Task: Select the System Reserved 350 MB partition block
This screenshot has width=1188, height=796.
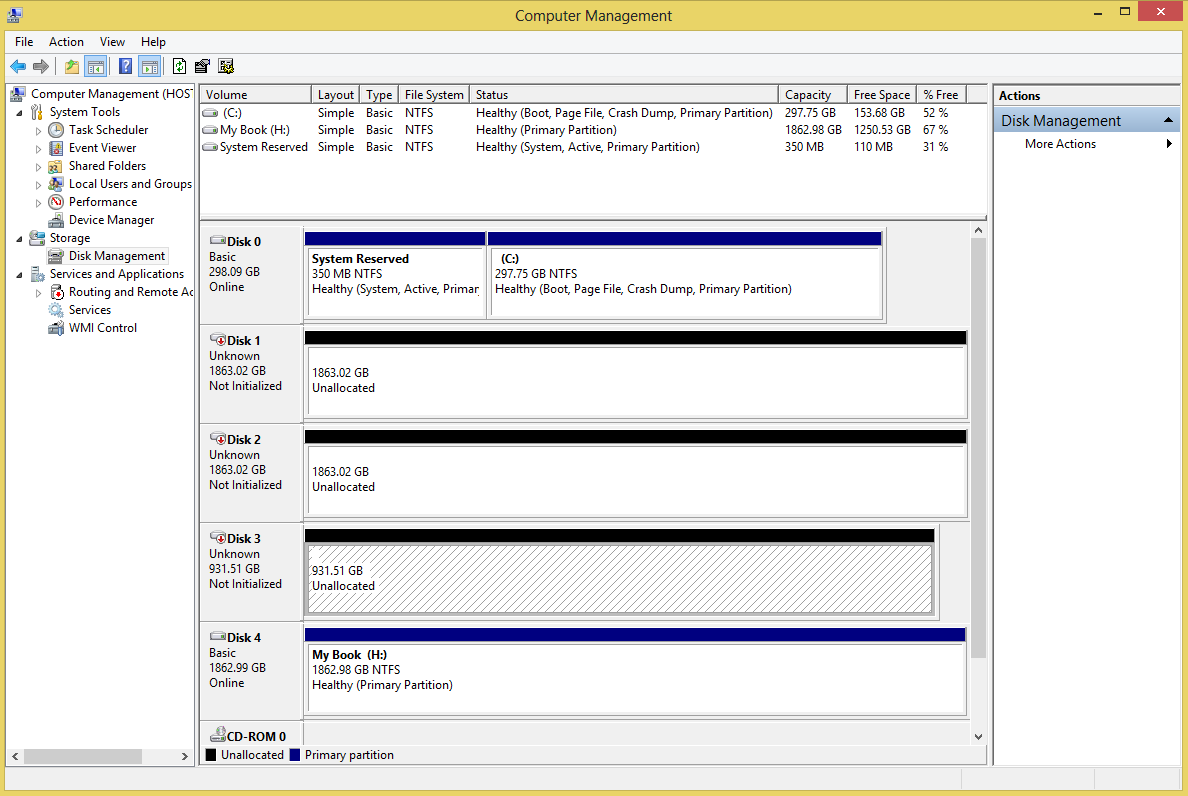Action: click(x=395, y=276)
